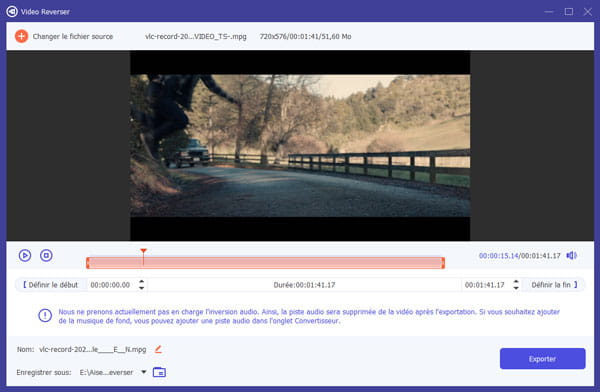Click the video preview frame
This screenshot has height=392, width=600.
tap(300, 145)
